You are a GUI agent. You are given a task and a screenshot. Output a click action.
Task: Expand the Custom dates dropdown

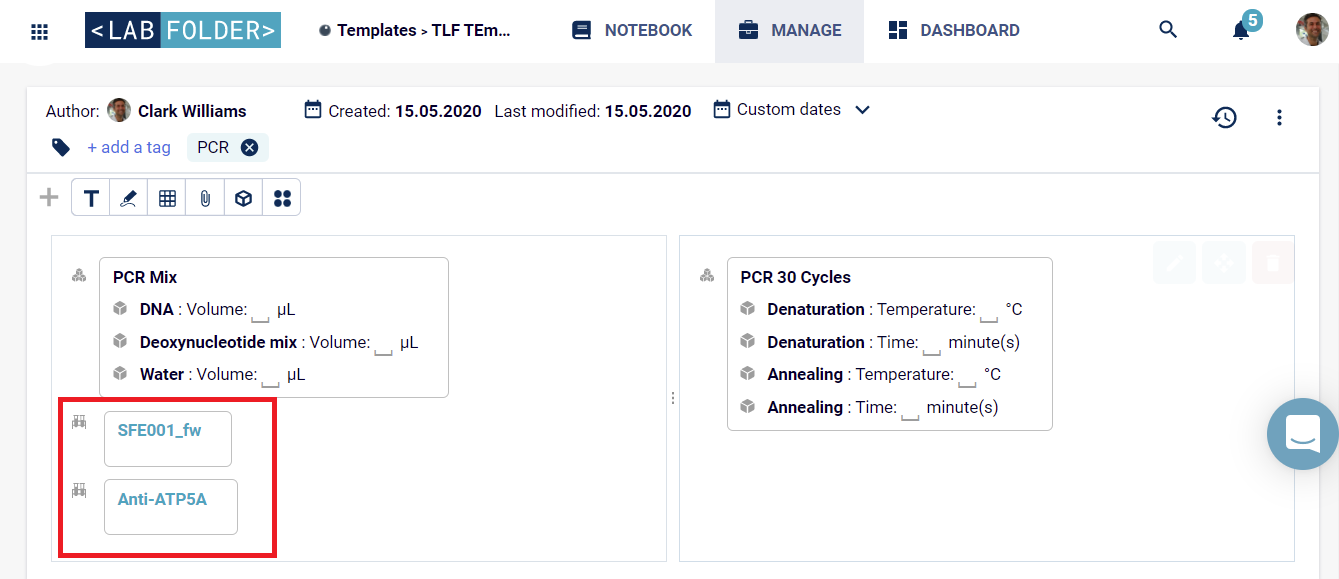click(792, 110)
